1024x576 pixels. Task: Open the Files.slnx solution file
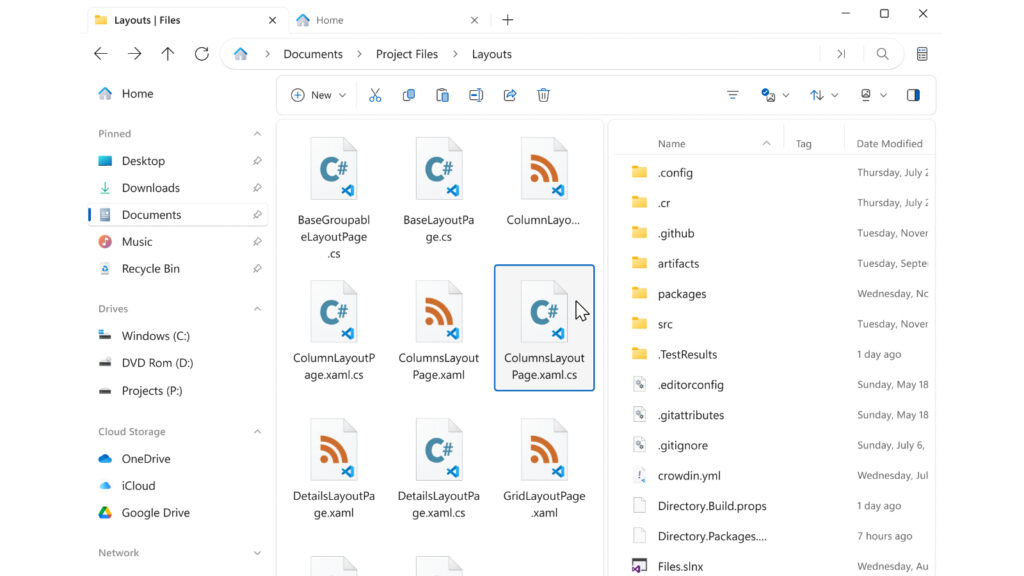pos(775,566)
